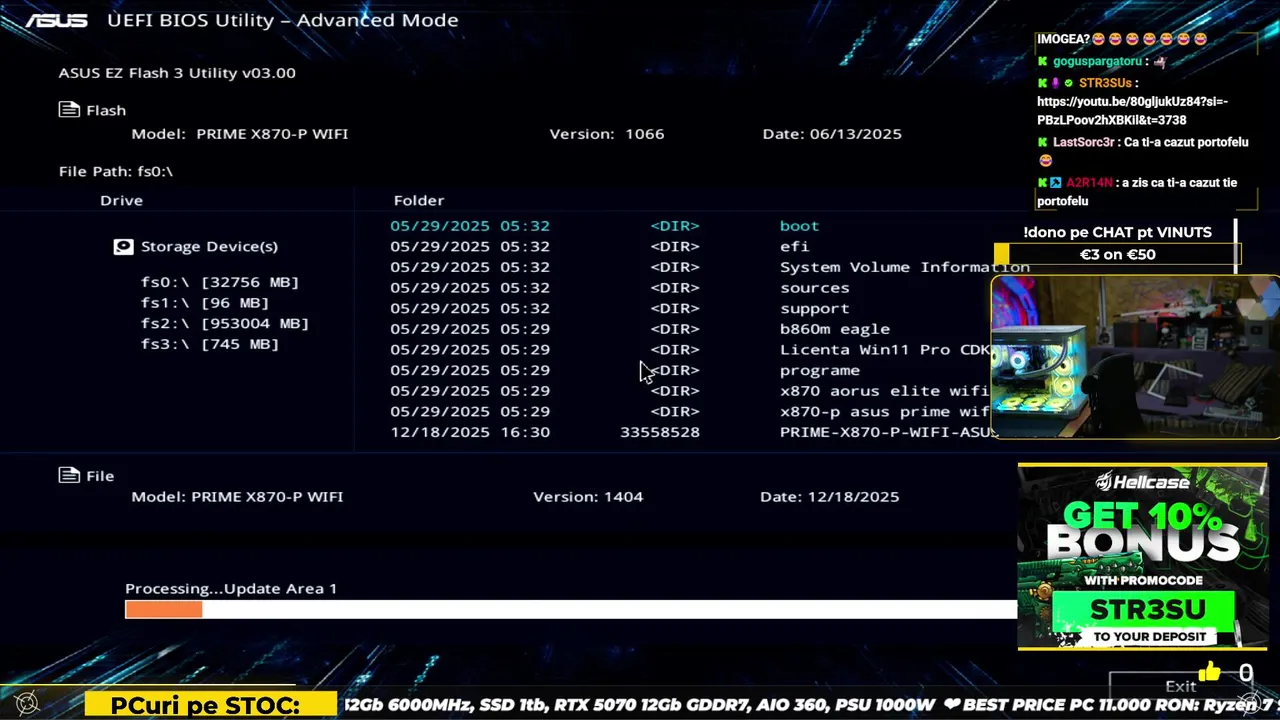Click the webcam video overlay
This screenshot has width=1280, height=720.
pyautogui.click(x=1135, y=357)
